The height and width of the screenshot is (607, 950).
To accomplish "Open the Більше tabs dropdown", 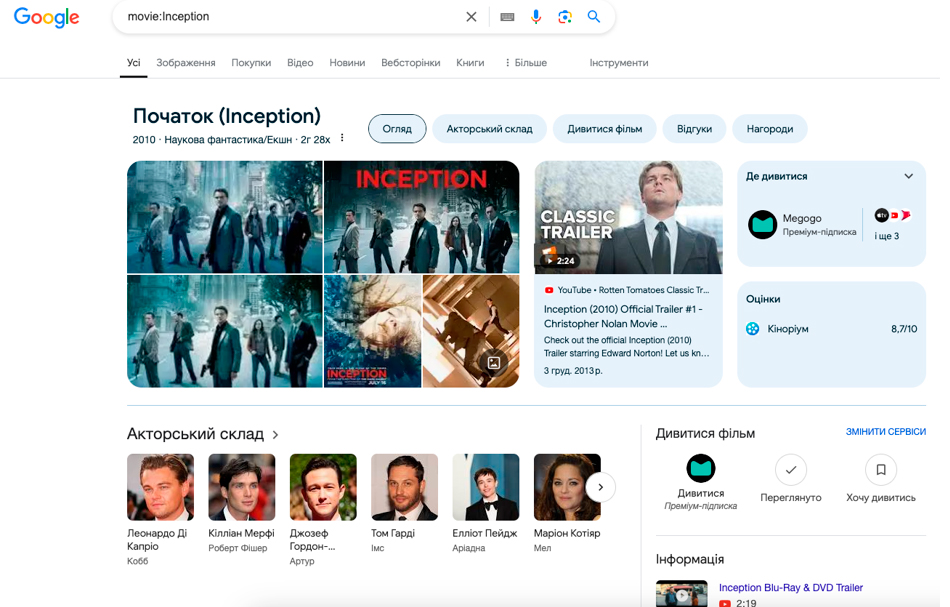I will point(525,62).
